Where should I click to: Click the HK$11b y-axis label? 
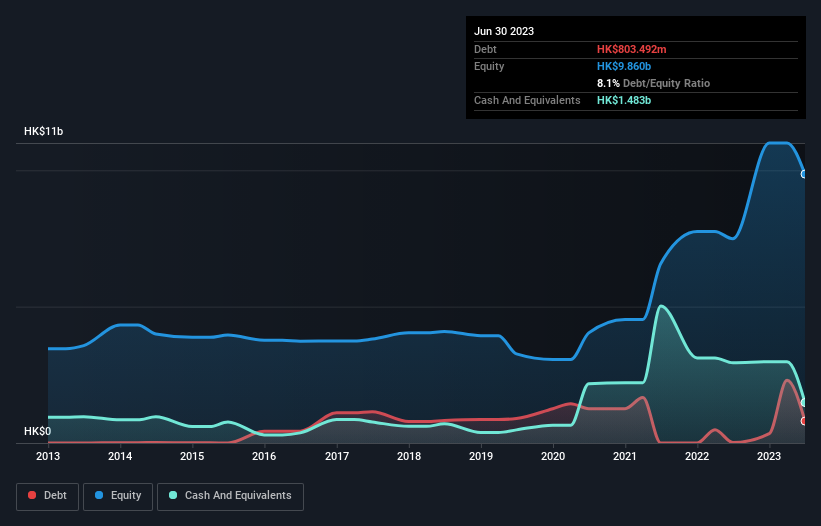pyautogui.click(x=43, y=131)
